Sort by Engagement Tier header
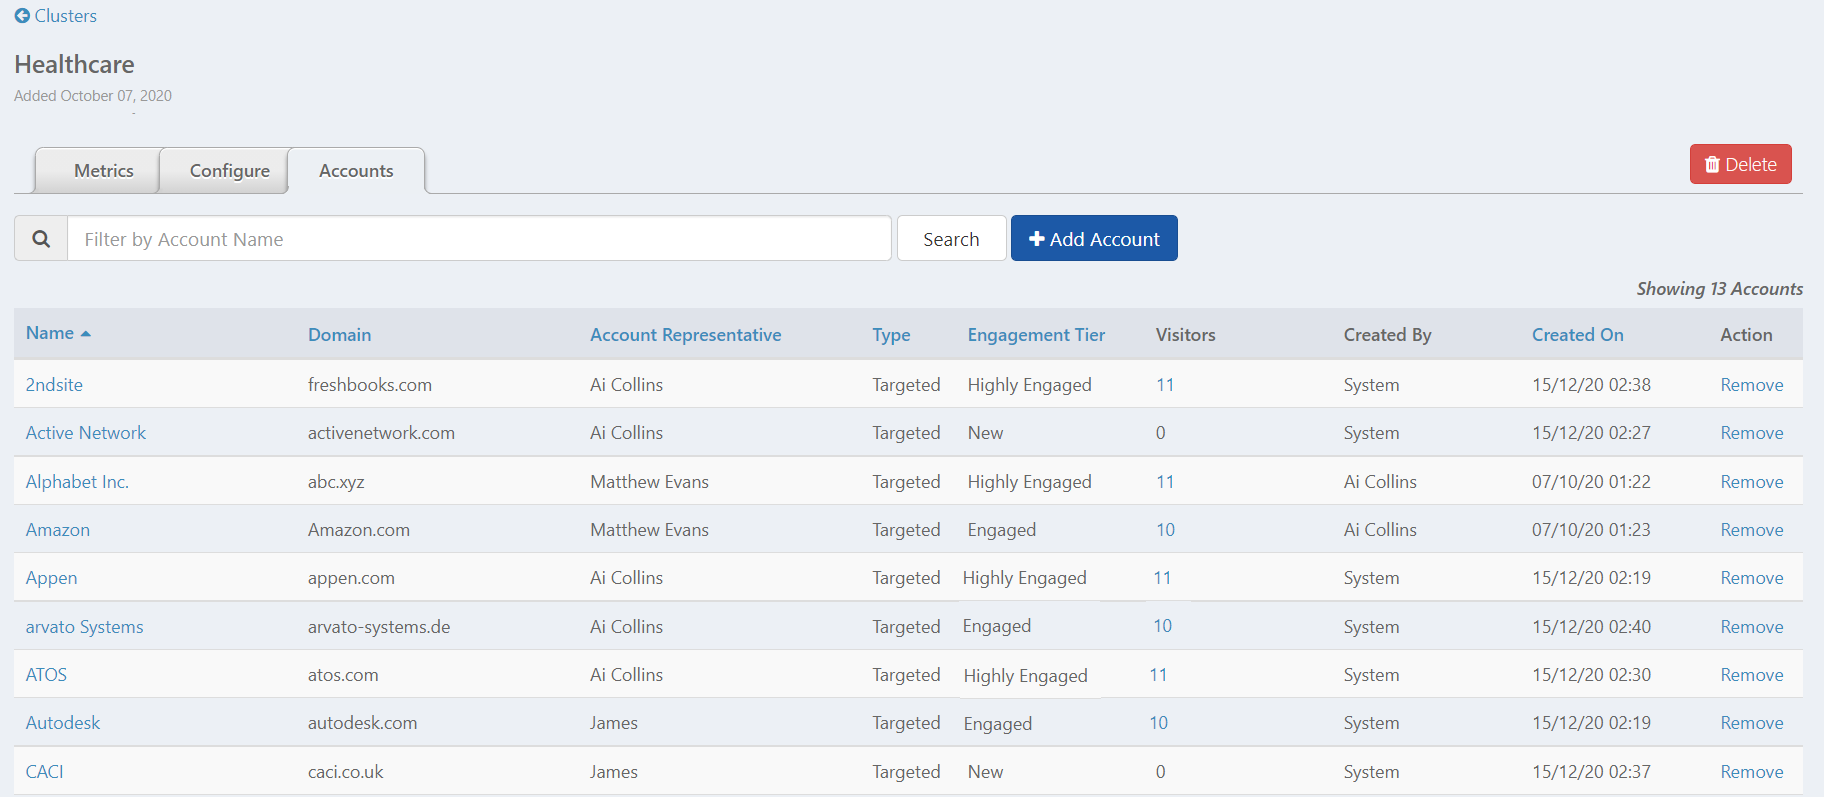Screen dimensions: 1824x797 [x=1036, y=335]
